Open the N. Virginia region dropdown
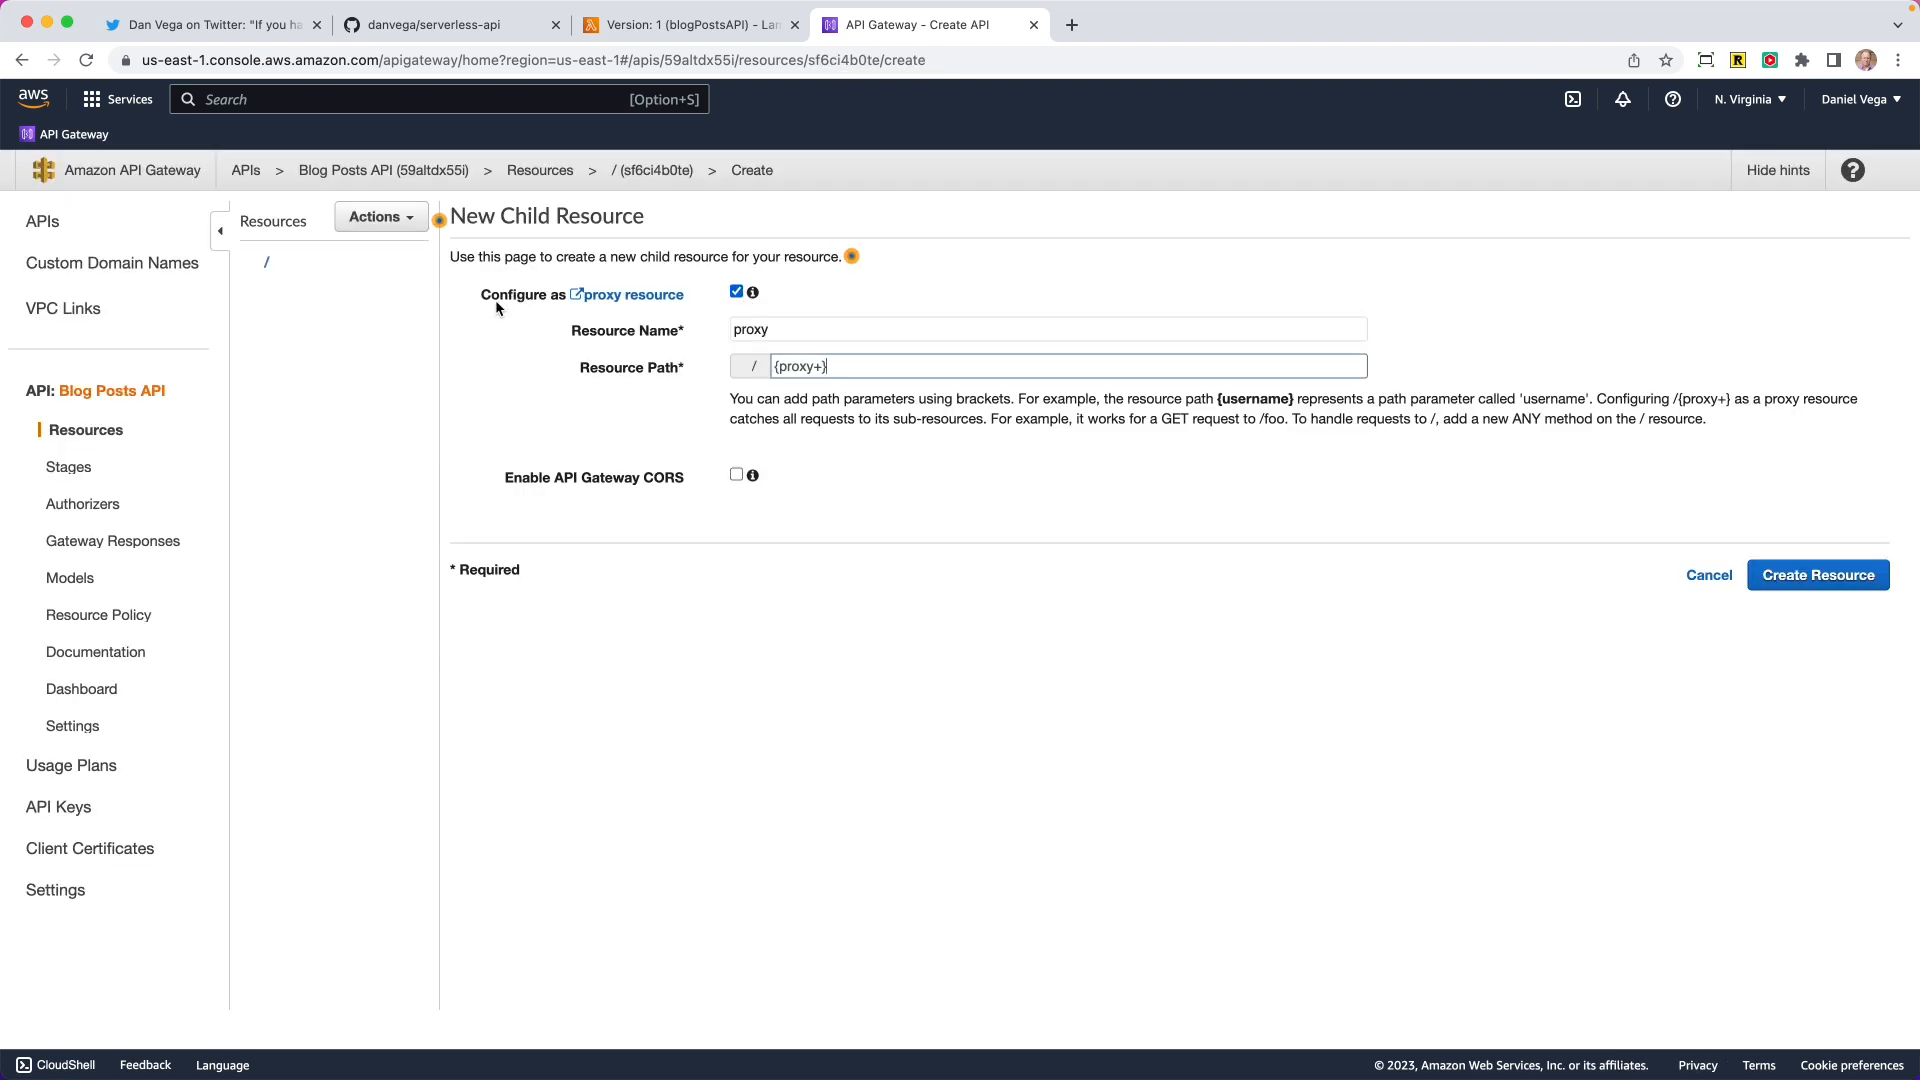1920x1080 pixels. tap(1747, 99)
